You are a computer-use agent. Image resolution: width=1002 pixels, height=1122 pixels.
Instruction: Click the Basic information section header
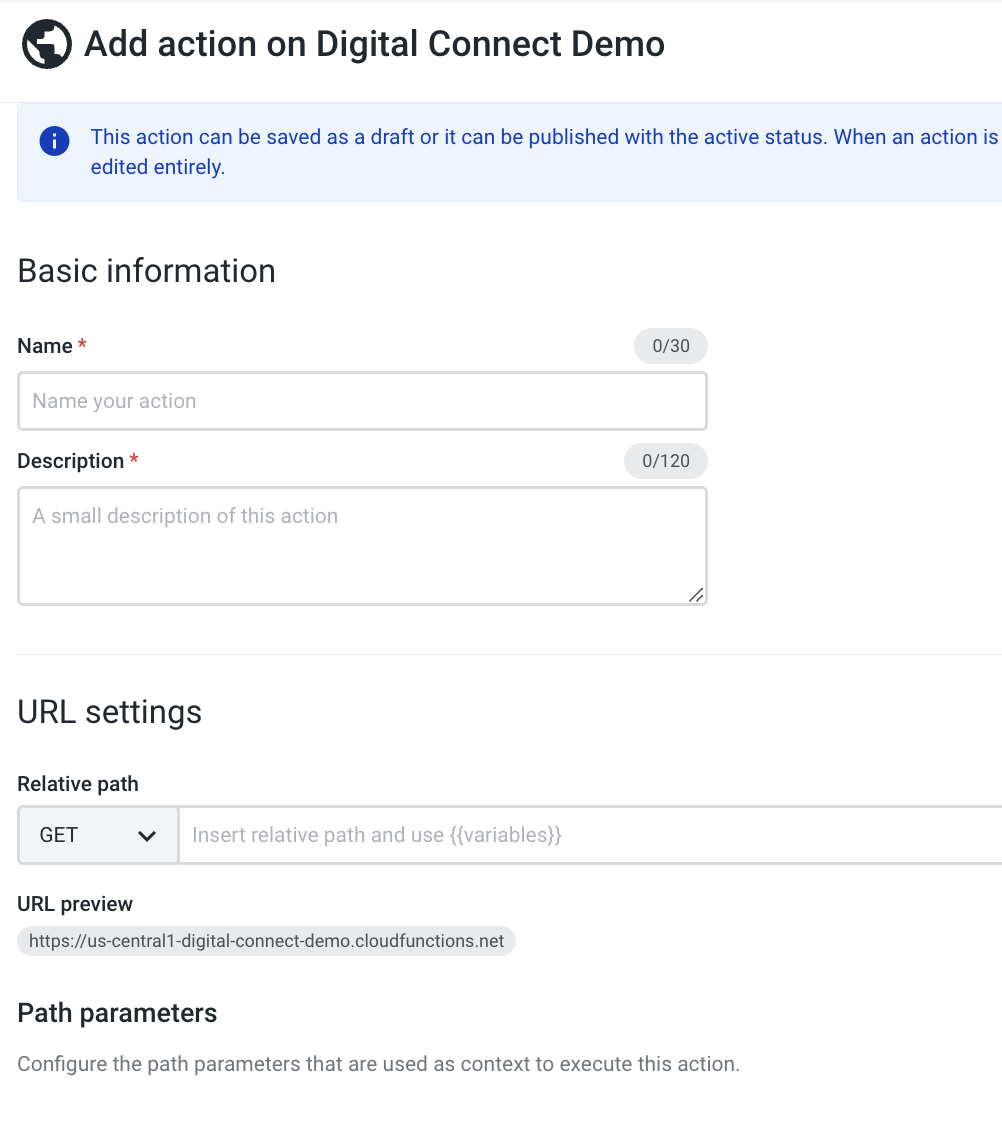click(x=146, y=270)
